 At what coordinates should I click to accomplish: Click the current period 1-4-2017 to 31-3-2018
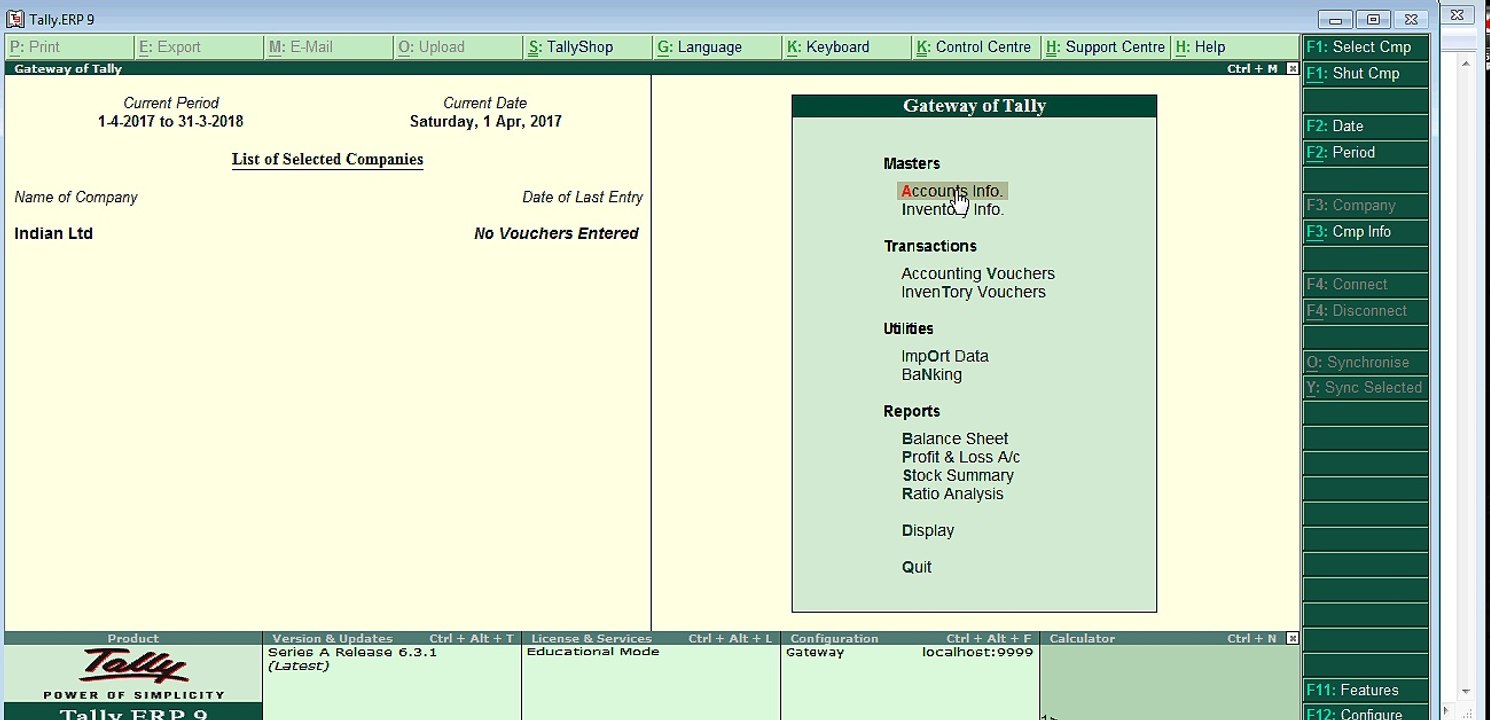(x=171, y=122)
